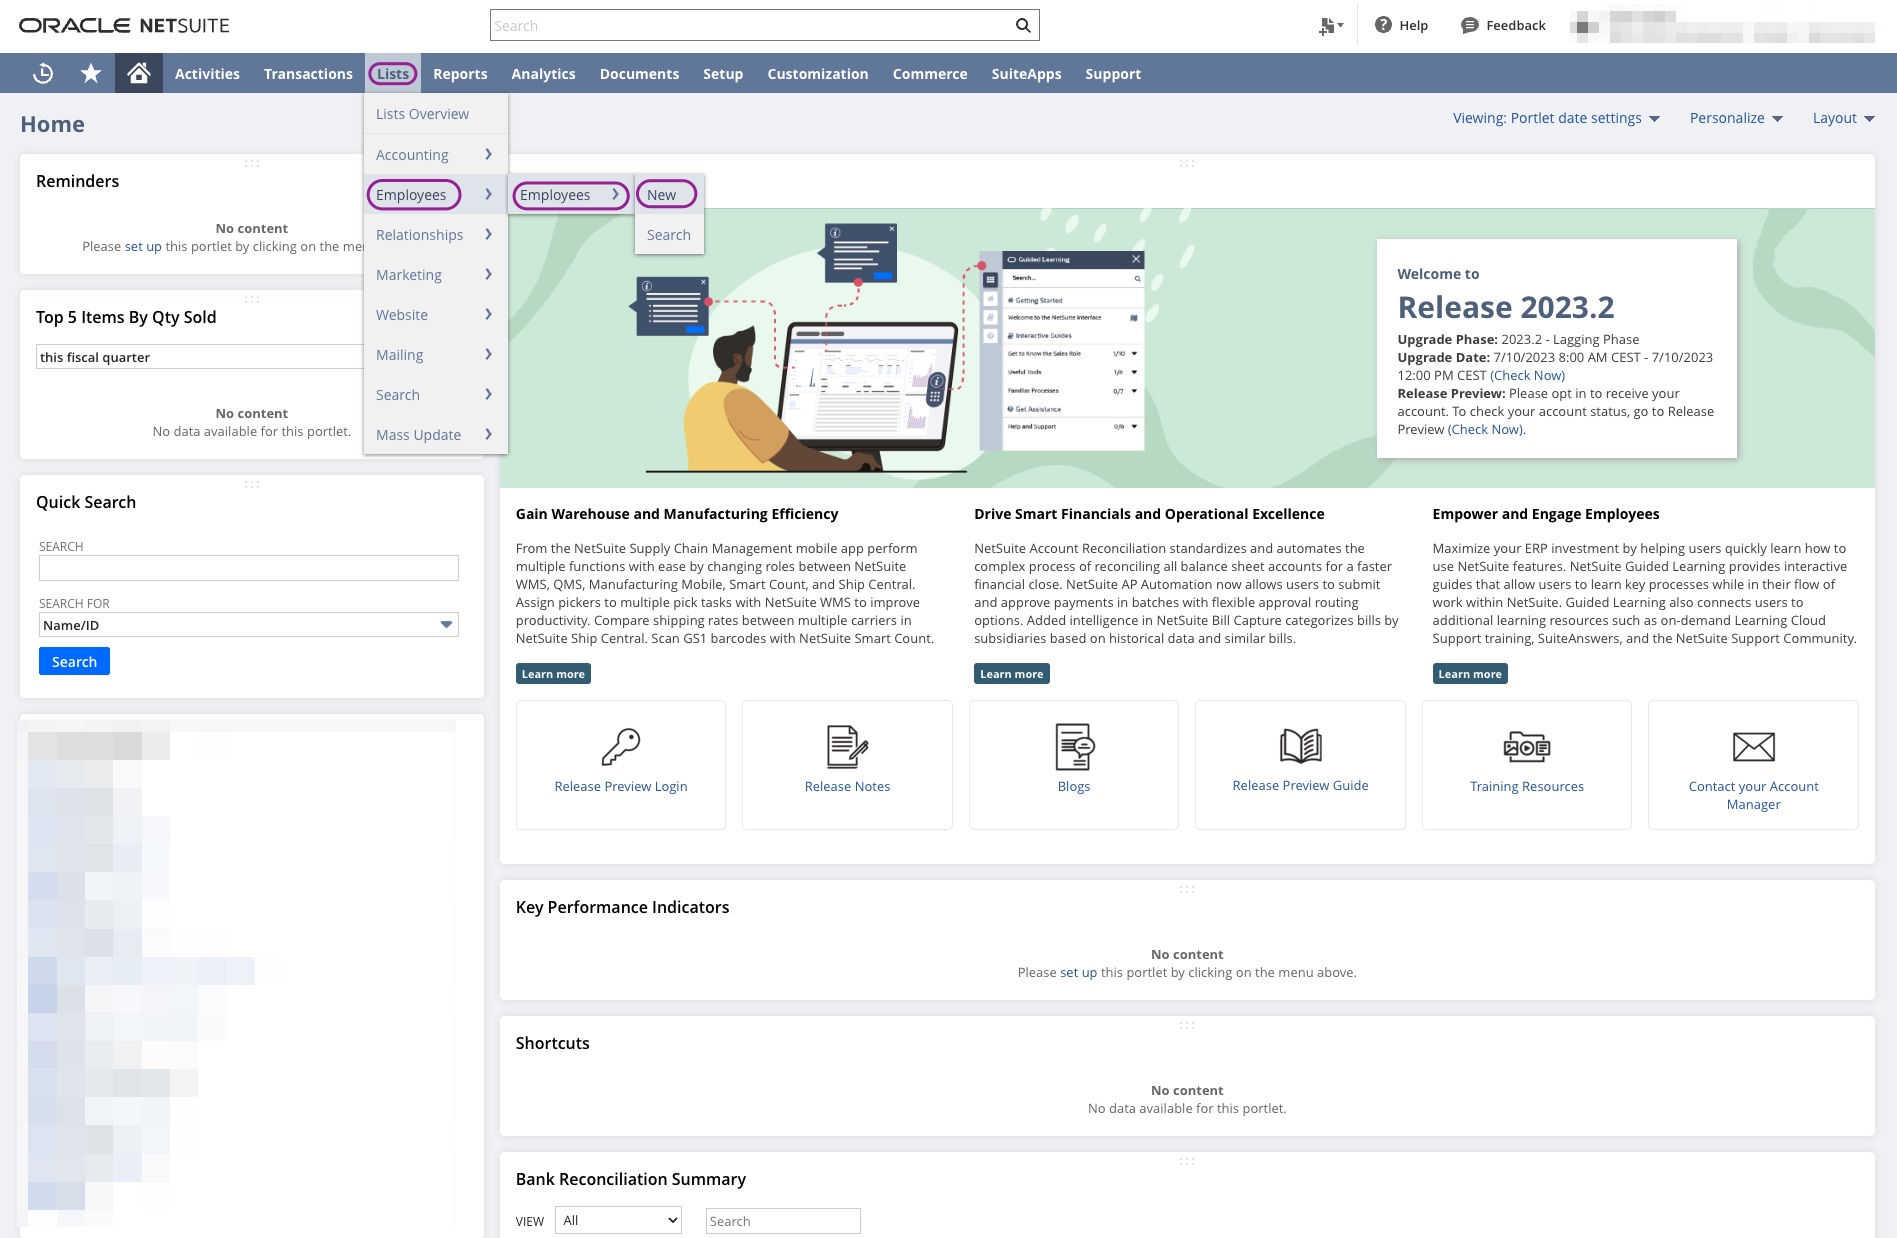Open the Create New icon menu

(x=1331, y=25)
